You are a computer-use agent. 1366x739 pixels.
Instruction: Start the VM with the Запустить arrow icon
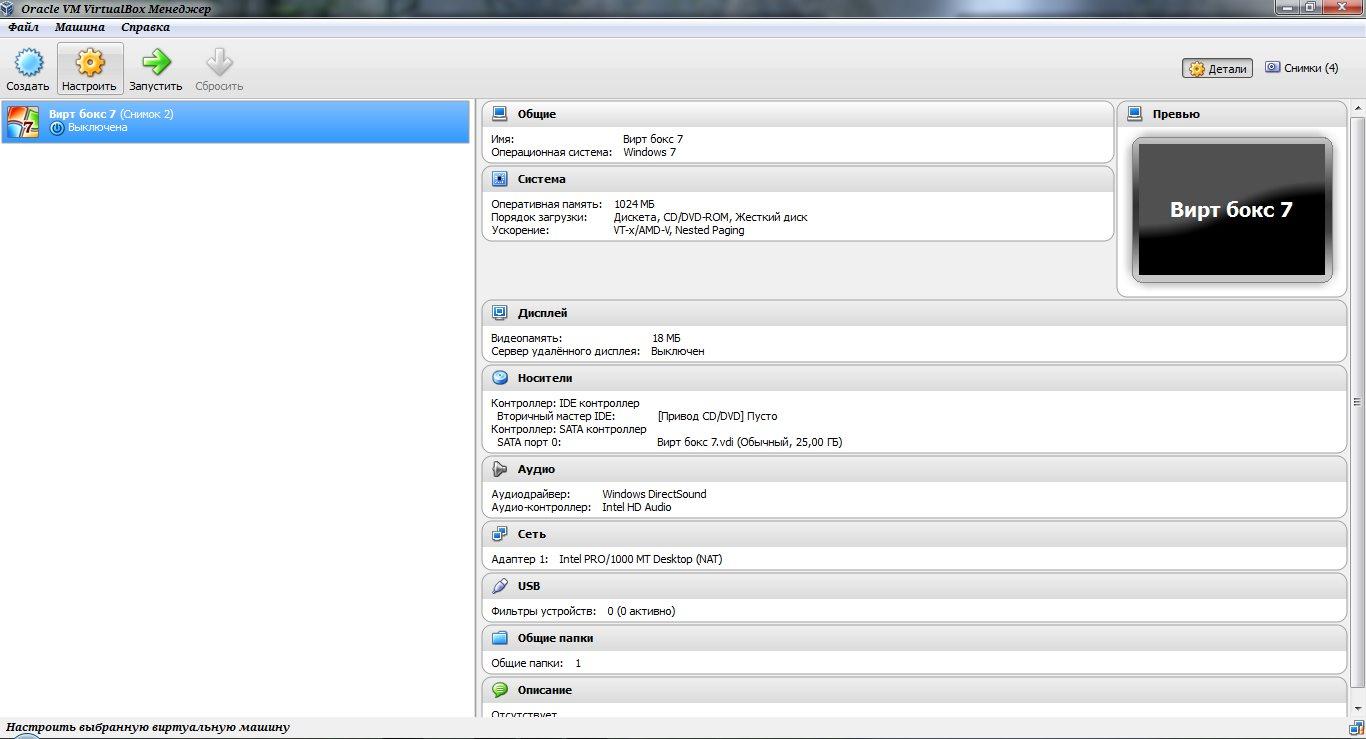(155, 63)
